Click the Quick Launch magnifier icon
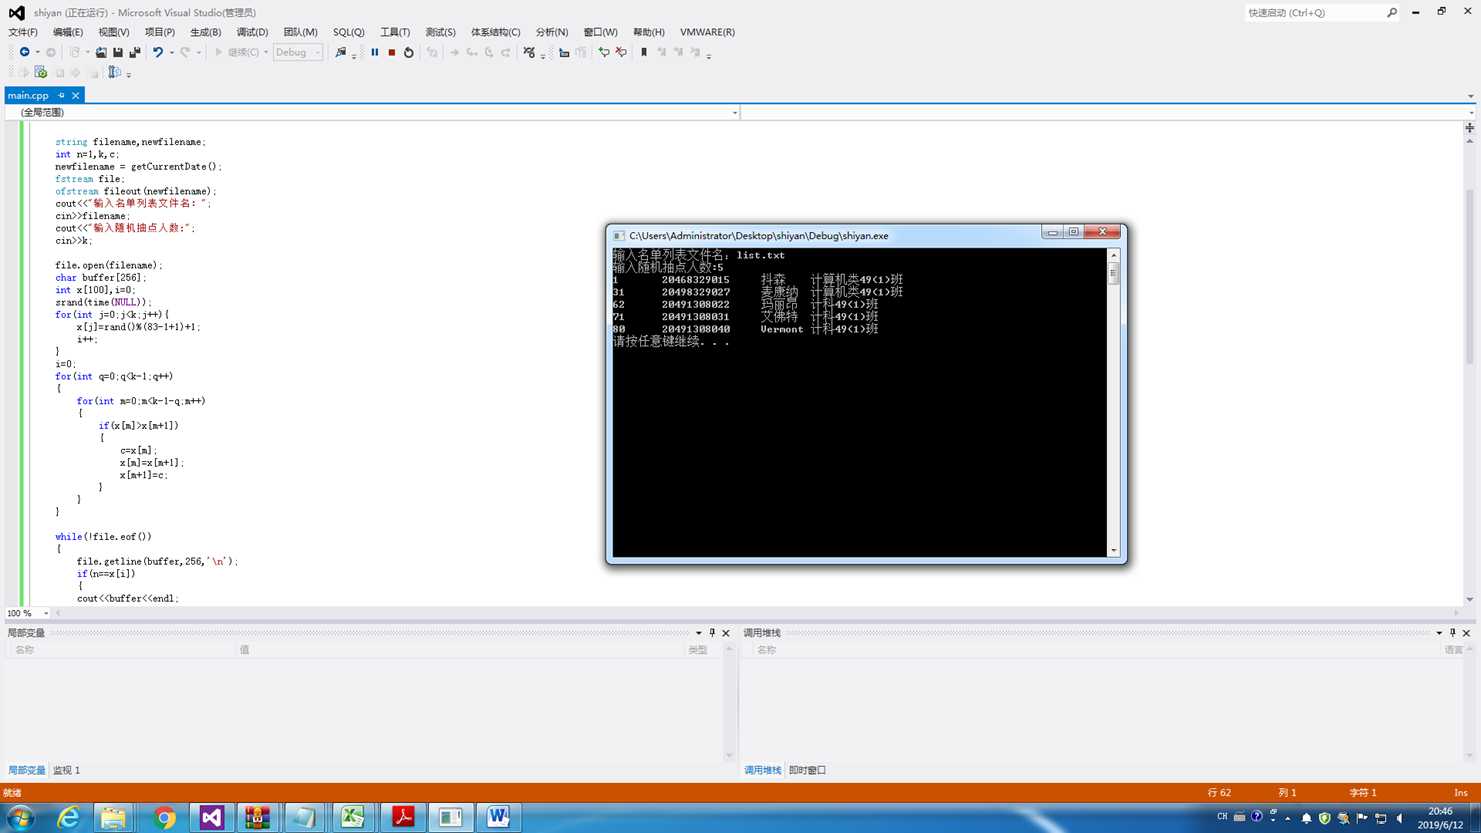The height and width of the screenshot is (833, 1481). [1392, 13]
